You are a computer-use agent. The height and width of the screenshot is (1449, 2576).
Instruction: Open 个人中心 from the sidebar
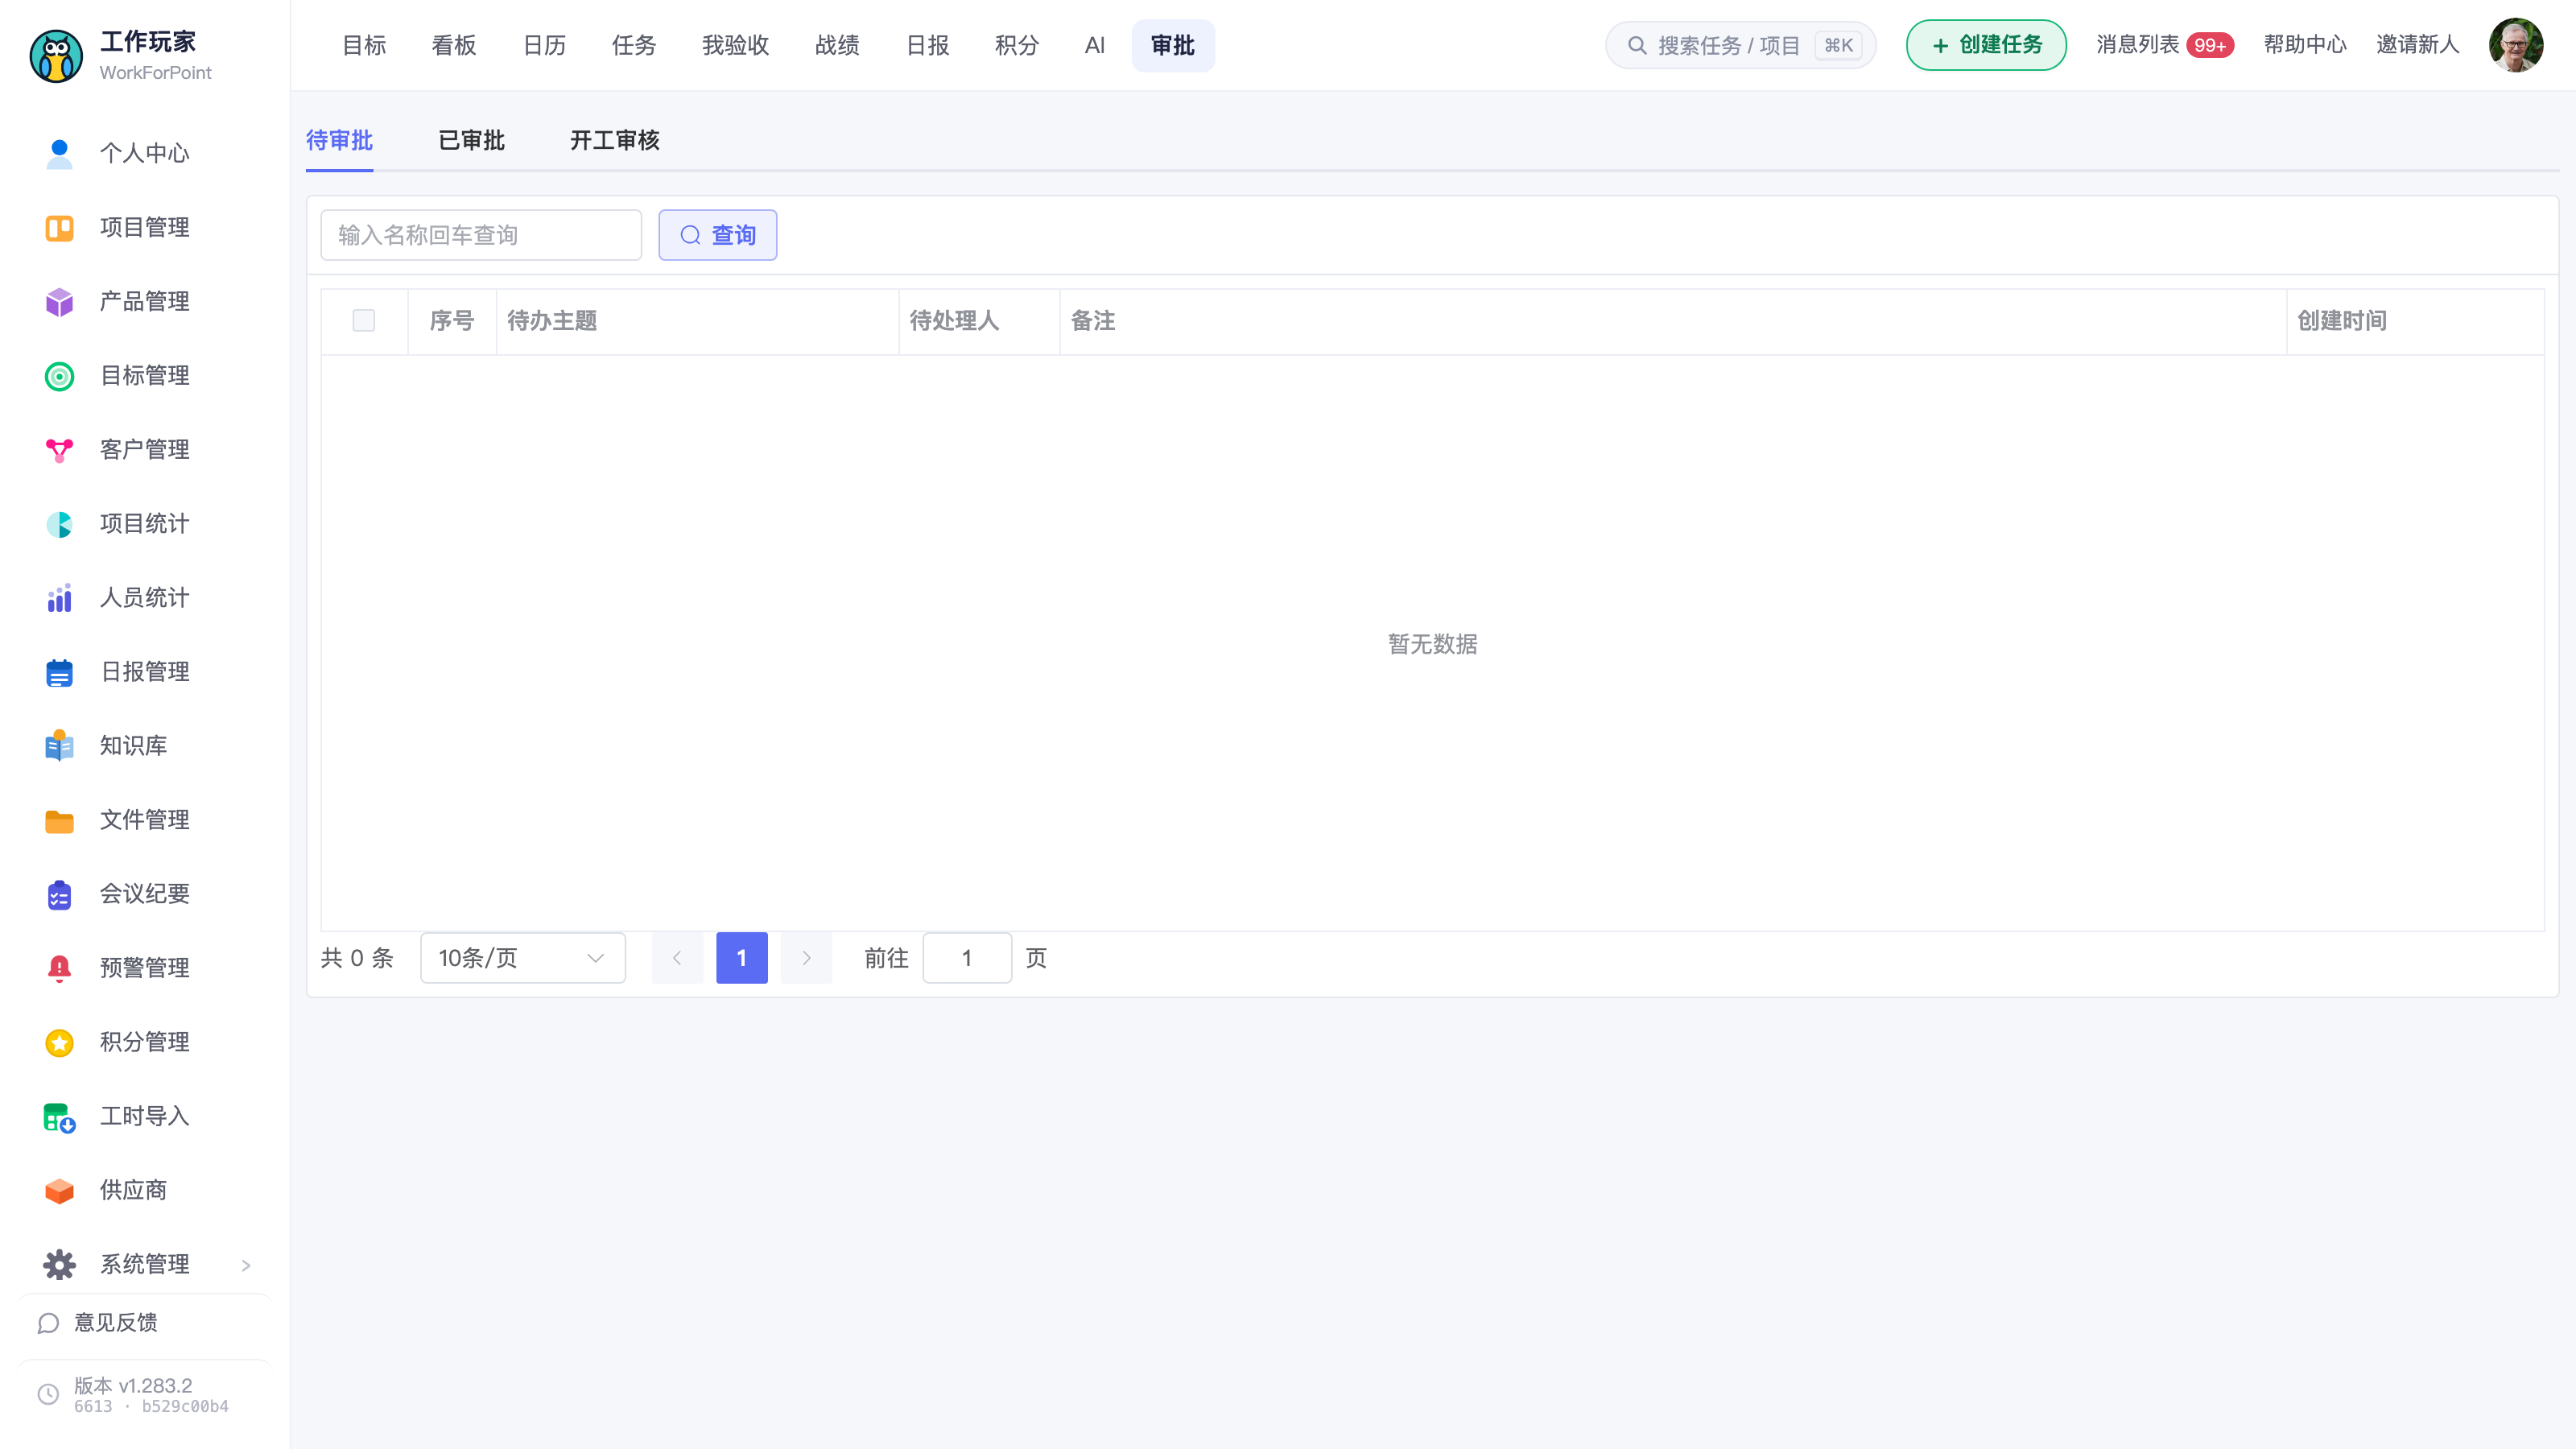(x=145, y=153)
